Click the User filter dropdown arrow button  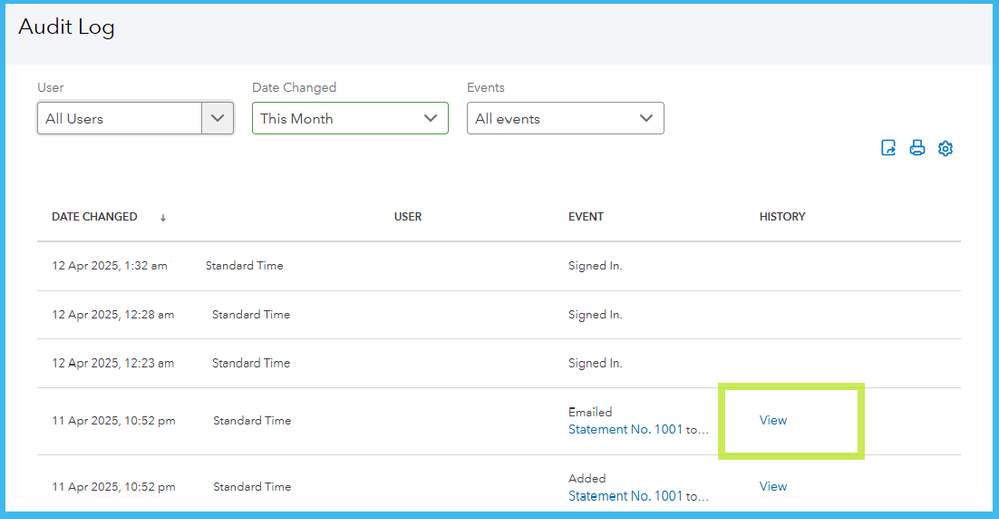click(218, 118)
